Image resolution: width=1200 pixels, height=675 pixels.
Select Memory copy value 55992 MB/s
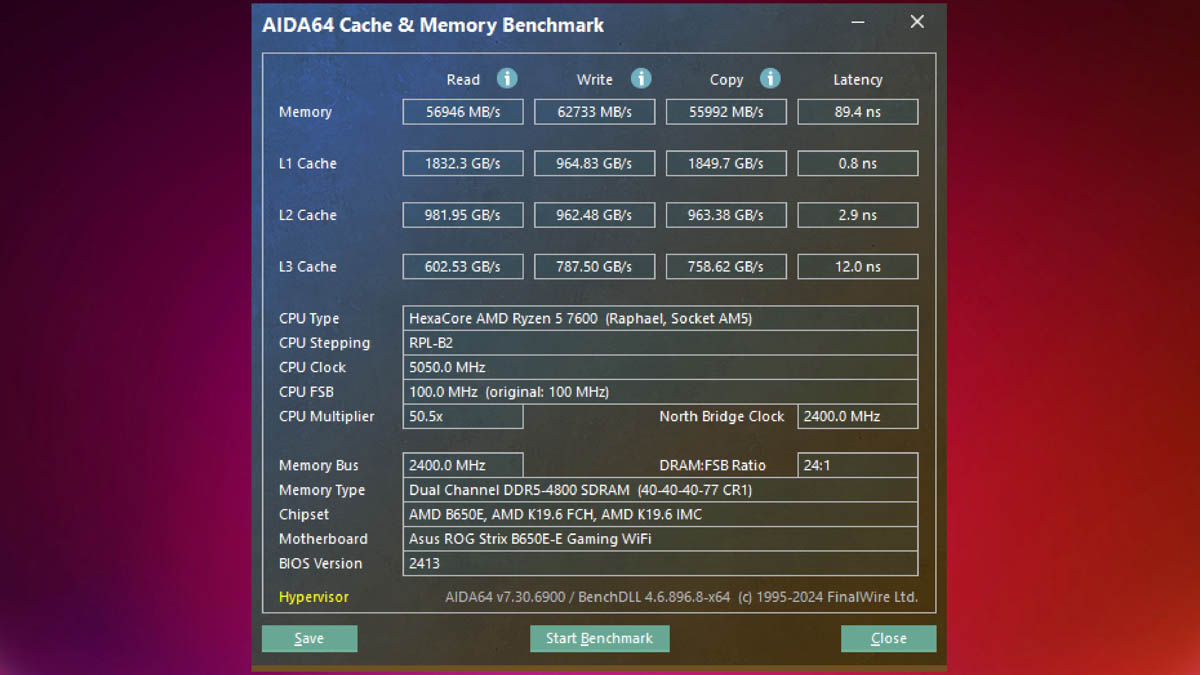[726, 112]
